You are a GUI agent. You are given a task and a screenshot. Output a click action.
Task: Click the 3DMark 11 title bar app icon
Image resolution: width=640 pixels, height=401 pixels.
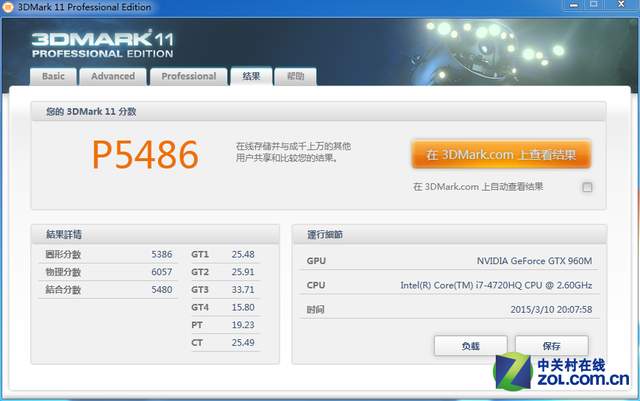[x=11, y=8]
